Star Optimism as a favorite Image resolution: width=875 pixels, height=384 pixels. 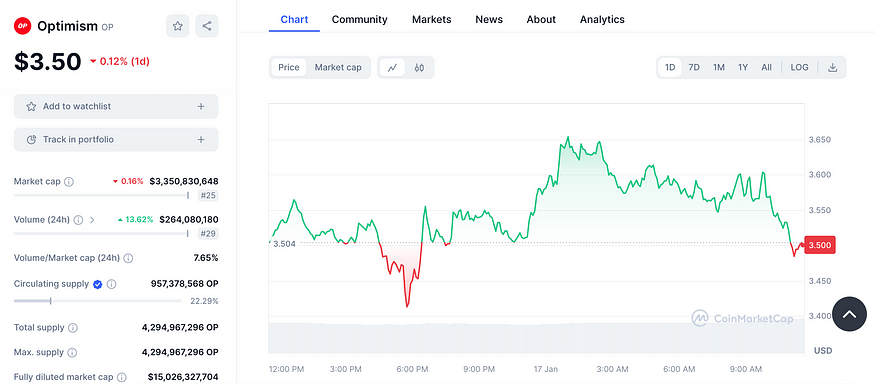(177, 26)
